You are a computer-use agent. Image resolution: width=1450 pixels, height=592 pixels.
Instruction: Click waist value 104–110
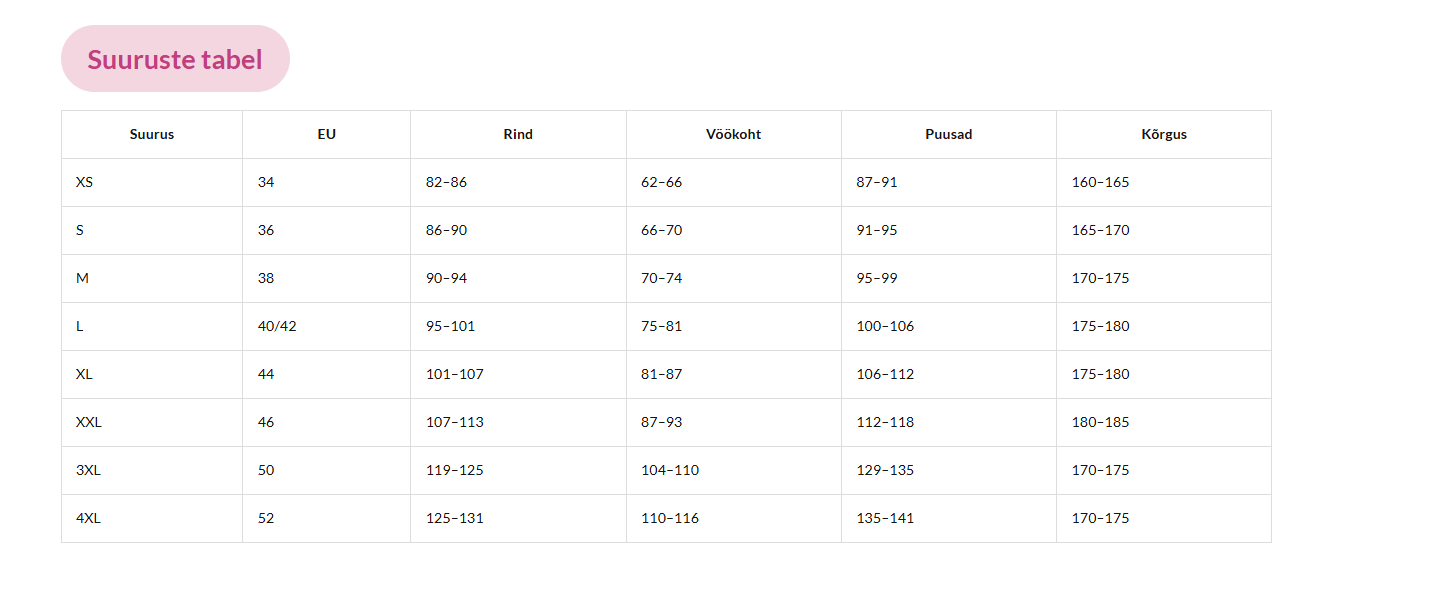pyautogui.click(x=670, y=470)
